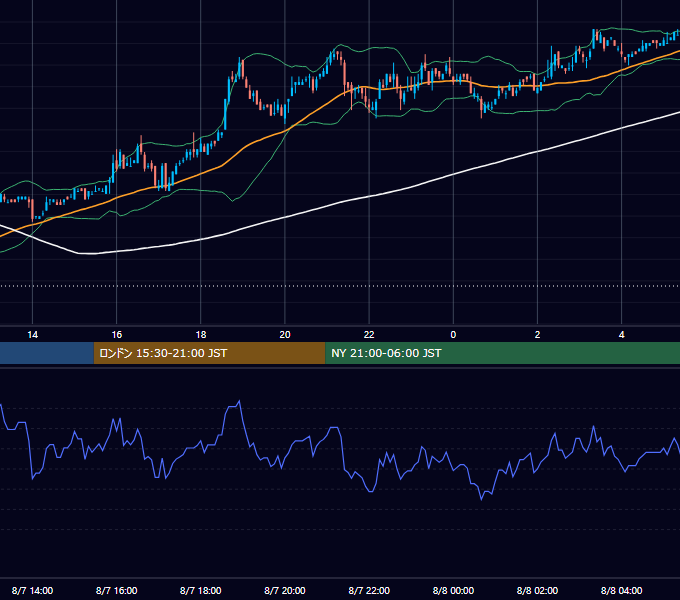Click the 16 hour axis label
The image size is (680, 600).
pos(117,335)
